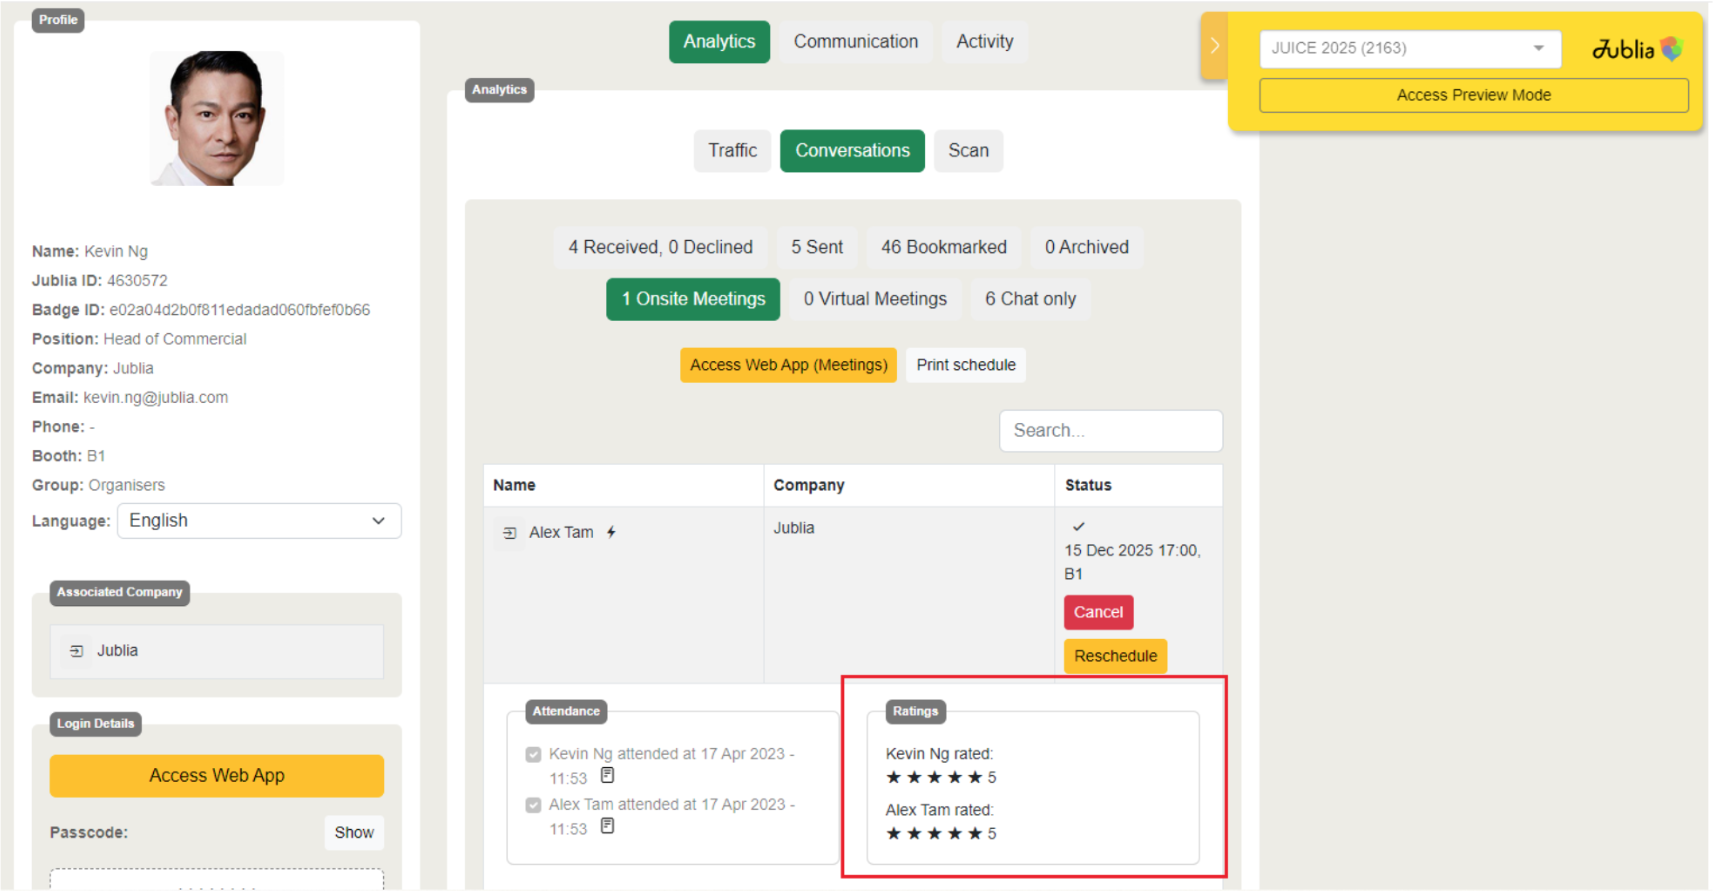The width and height of the screenshot is (1714, 892).
Task: Cancel the meeting with Alex Tam
Action: (1098, 612)
